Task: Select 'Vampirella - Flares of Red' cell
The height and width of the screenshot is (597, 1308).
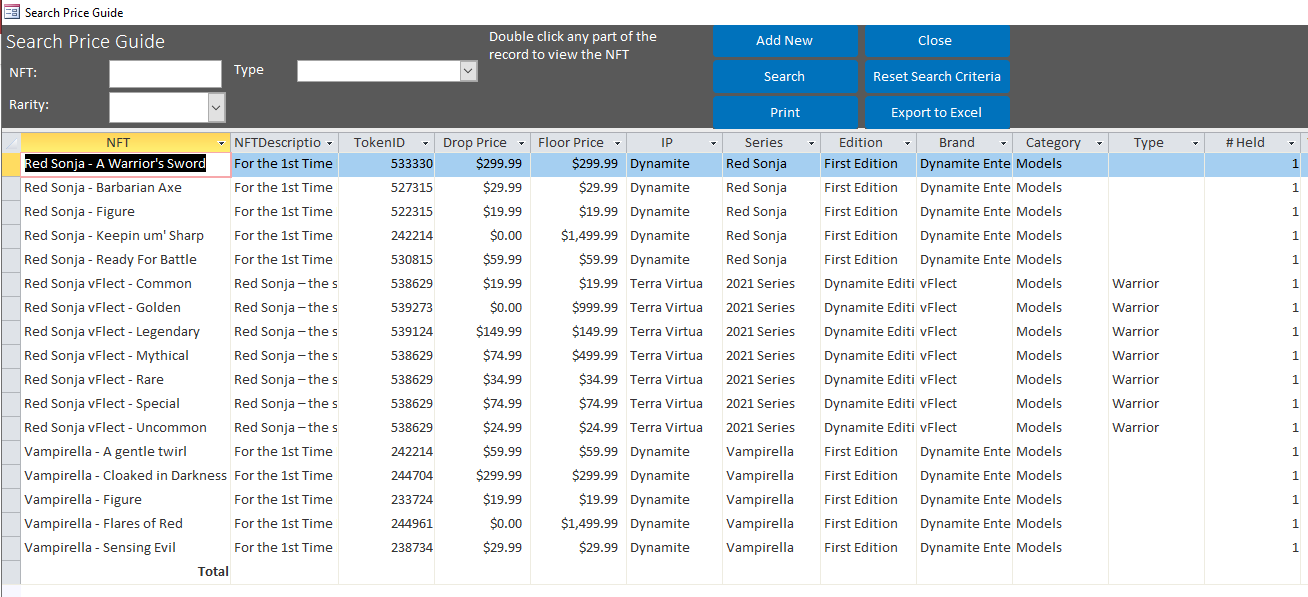Action: [x=126, y=524]
